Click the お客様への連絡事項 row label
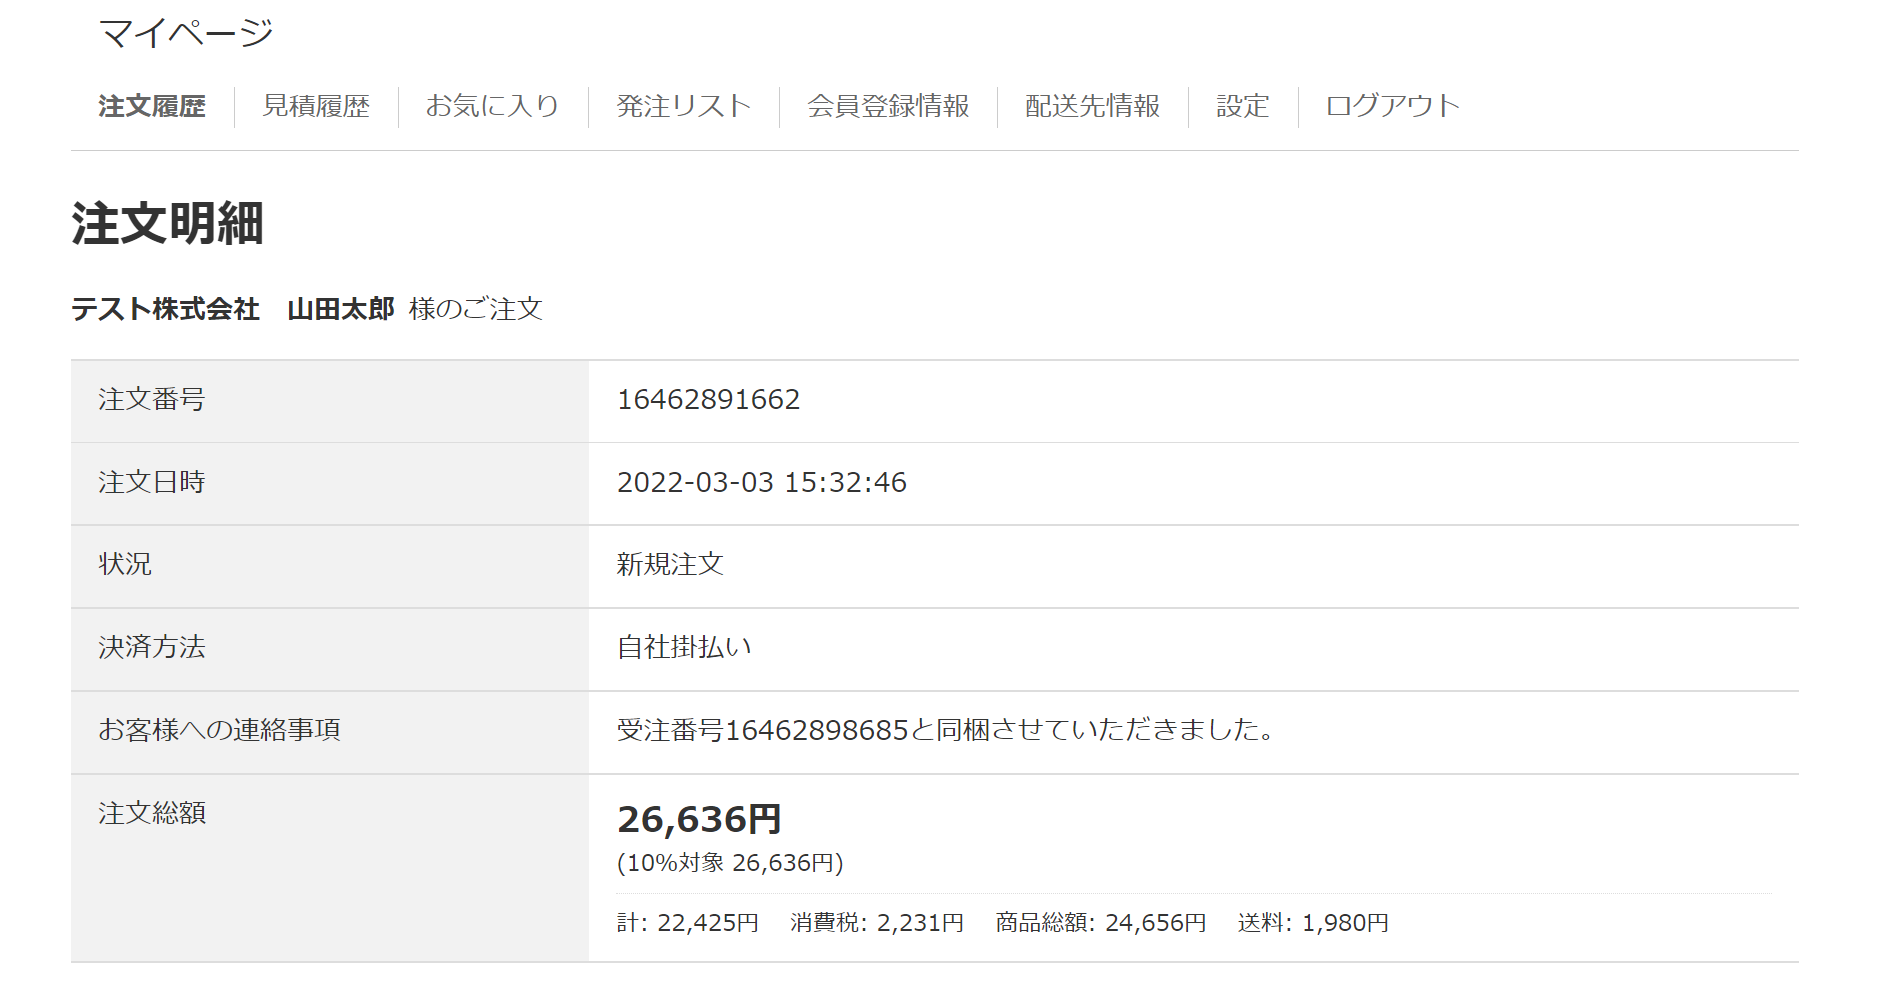The height and width of the screenshot is (997, 1897). 219,730
